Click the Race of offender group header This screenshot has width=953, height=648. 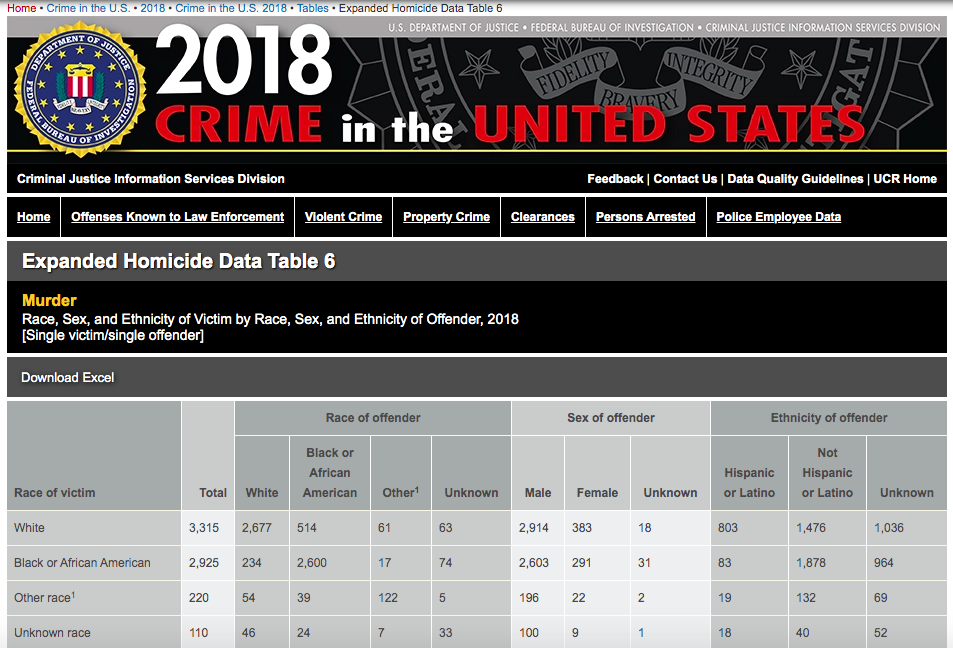[373, 418]
